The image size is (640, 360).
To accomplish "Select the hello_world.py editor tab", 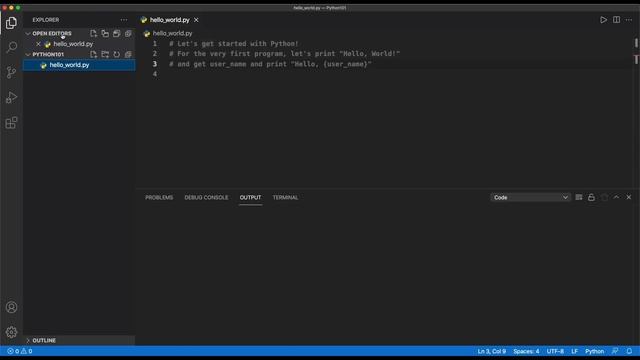I will click(170, 20).
